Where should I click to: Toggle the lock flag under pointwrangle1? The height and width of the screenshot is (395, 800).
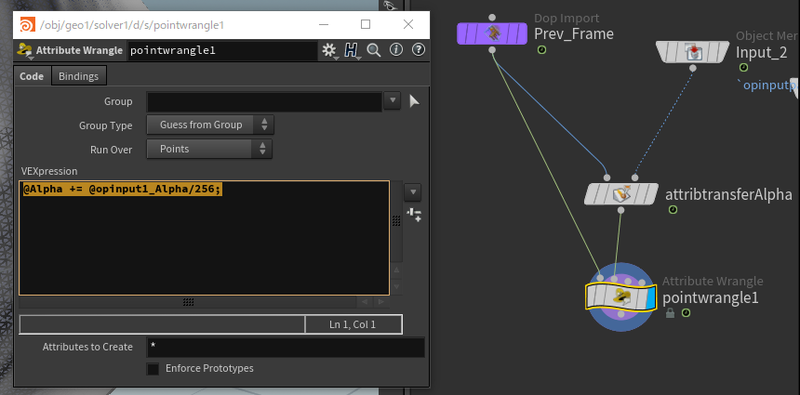[x=670, y=313]
